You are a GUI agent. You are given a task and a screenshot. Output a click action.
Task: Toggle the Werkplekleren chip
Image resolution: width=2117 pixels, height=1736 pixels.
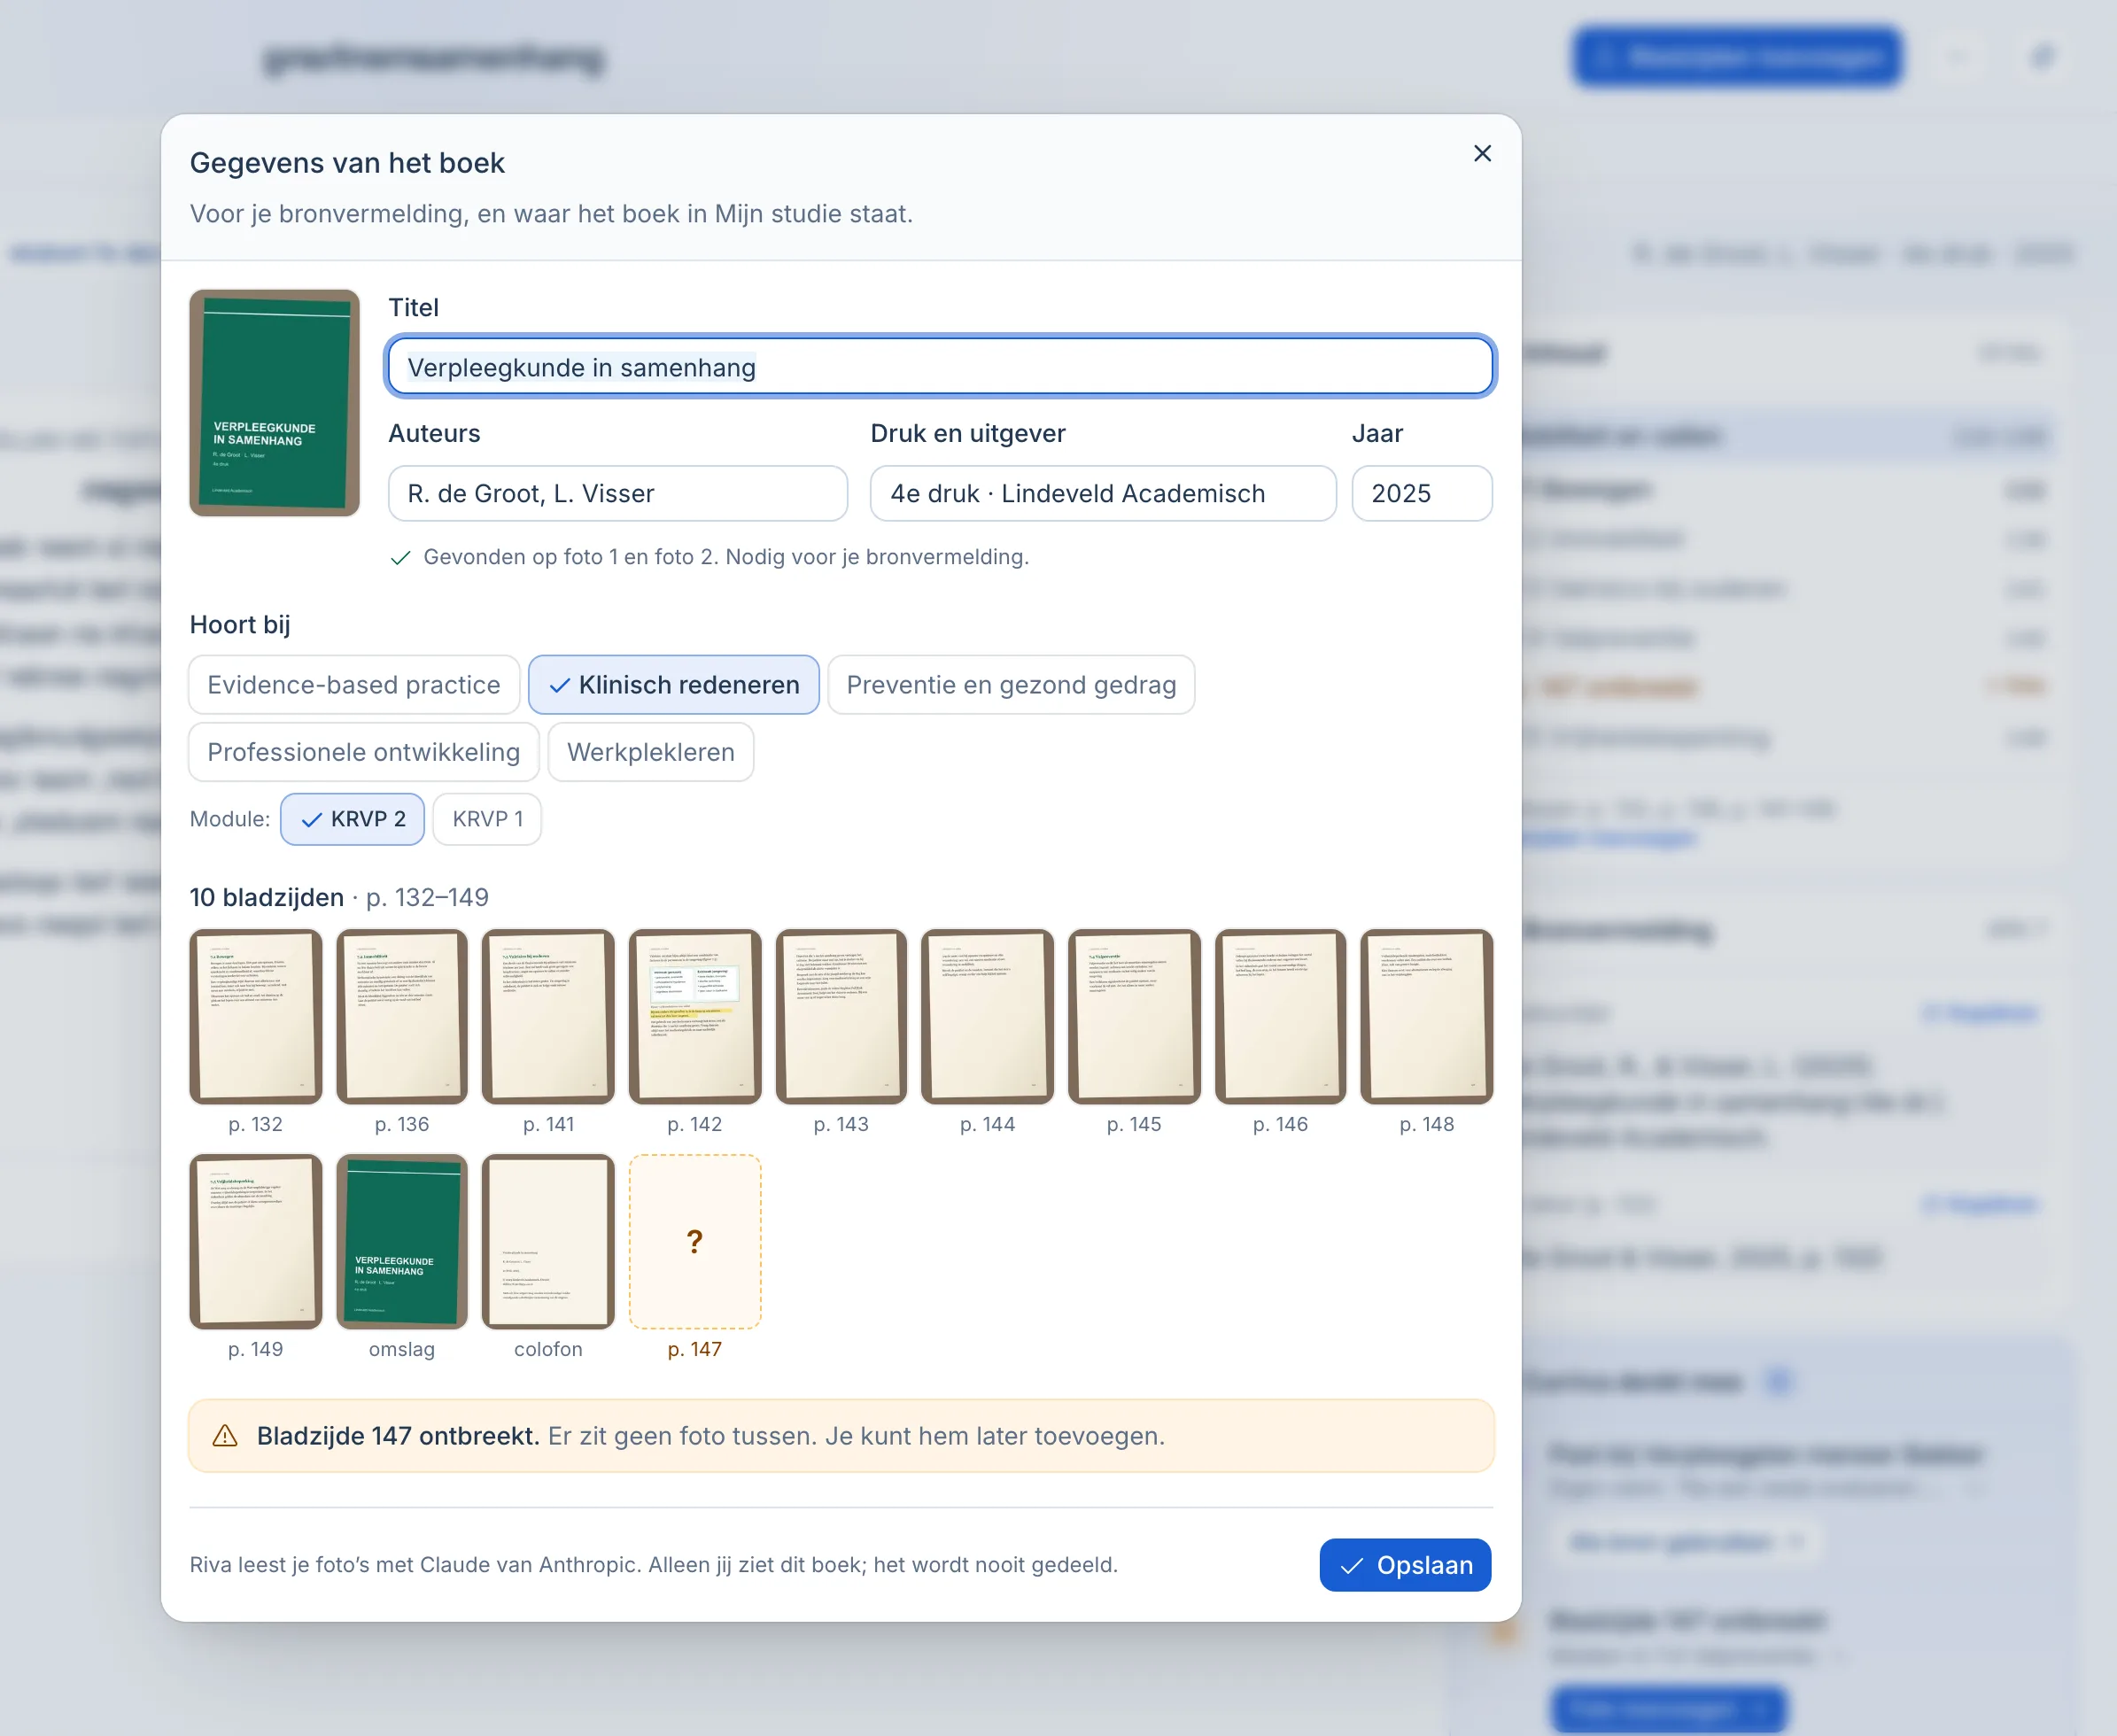(651, 752)
